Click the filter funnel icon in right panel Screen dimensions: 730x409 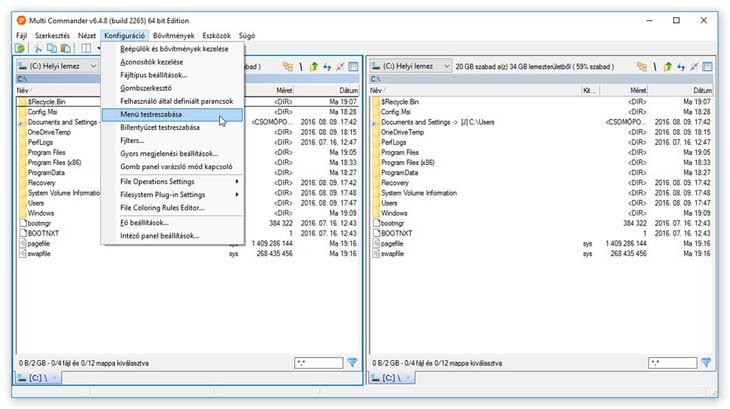point(706,362)
